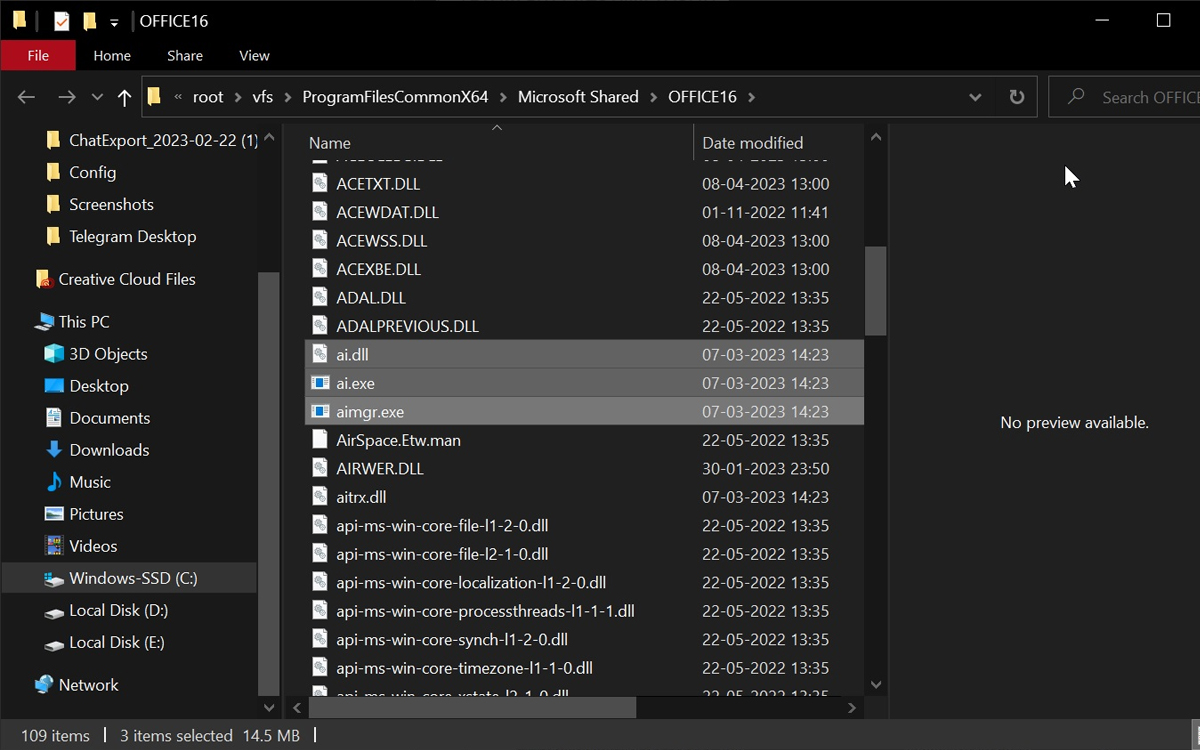Viewport: 1200px width, 750px height.
Task: Open the recent locations dropdown arrow
Action: (97, 97)
